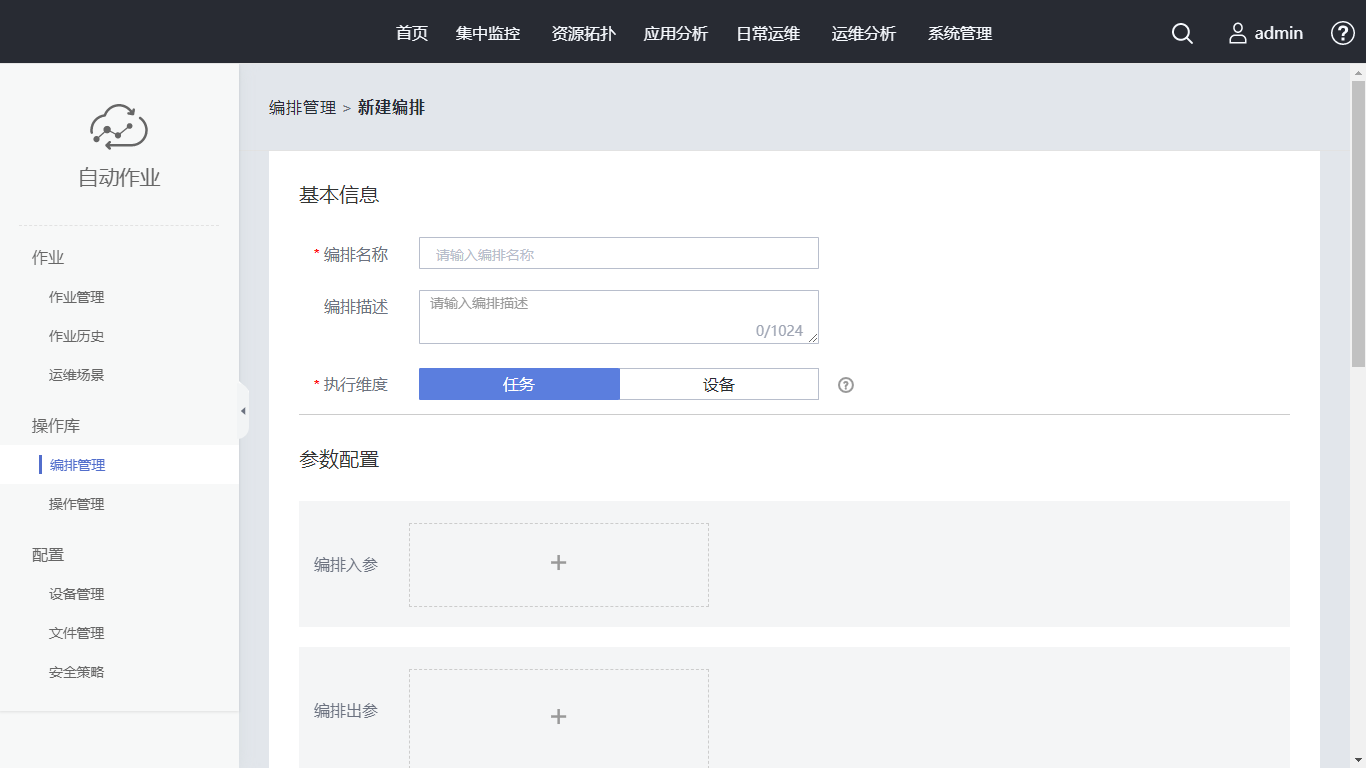1366x768 pixels.
Task: Click the 首页 navigation link
Action: (x=412, y=34)
